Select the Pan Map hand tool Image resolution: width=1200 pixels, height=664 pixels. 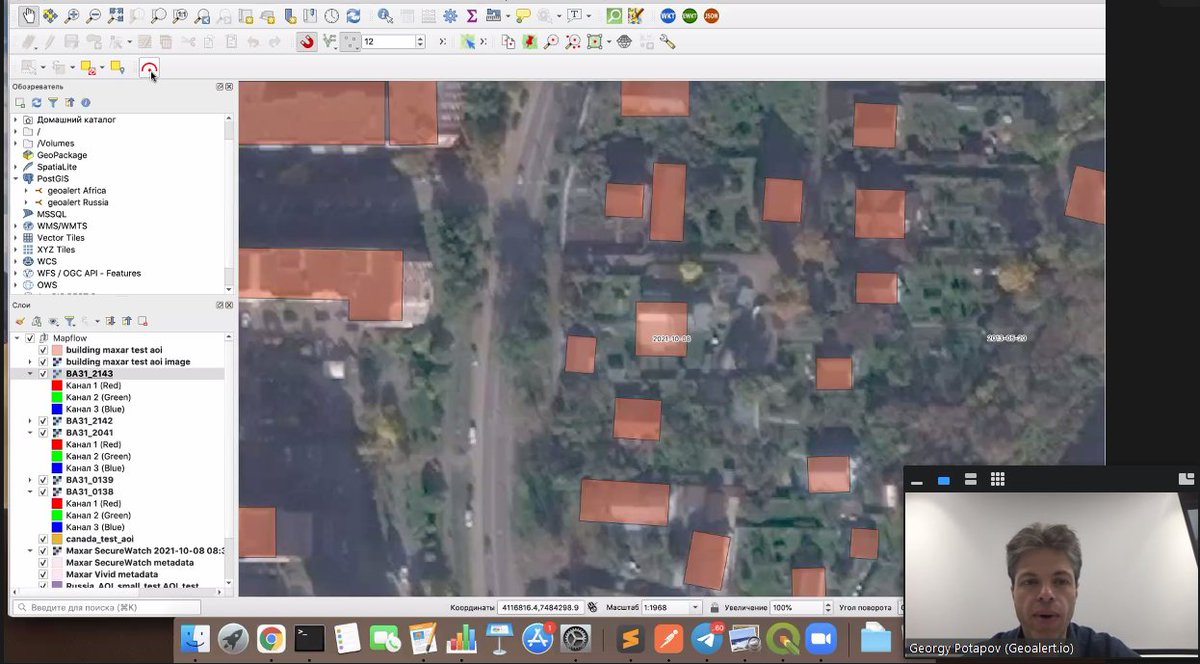(29, 16)
